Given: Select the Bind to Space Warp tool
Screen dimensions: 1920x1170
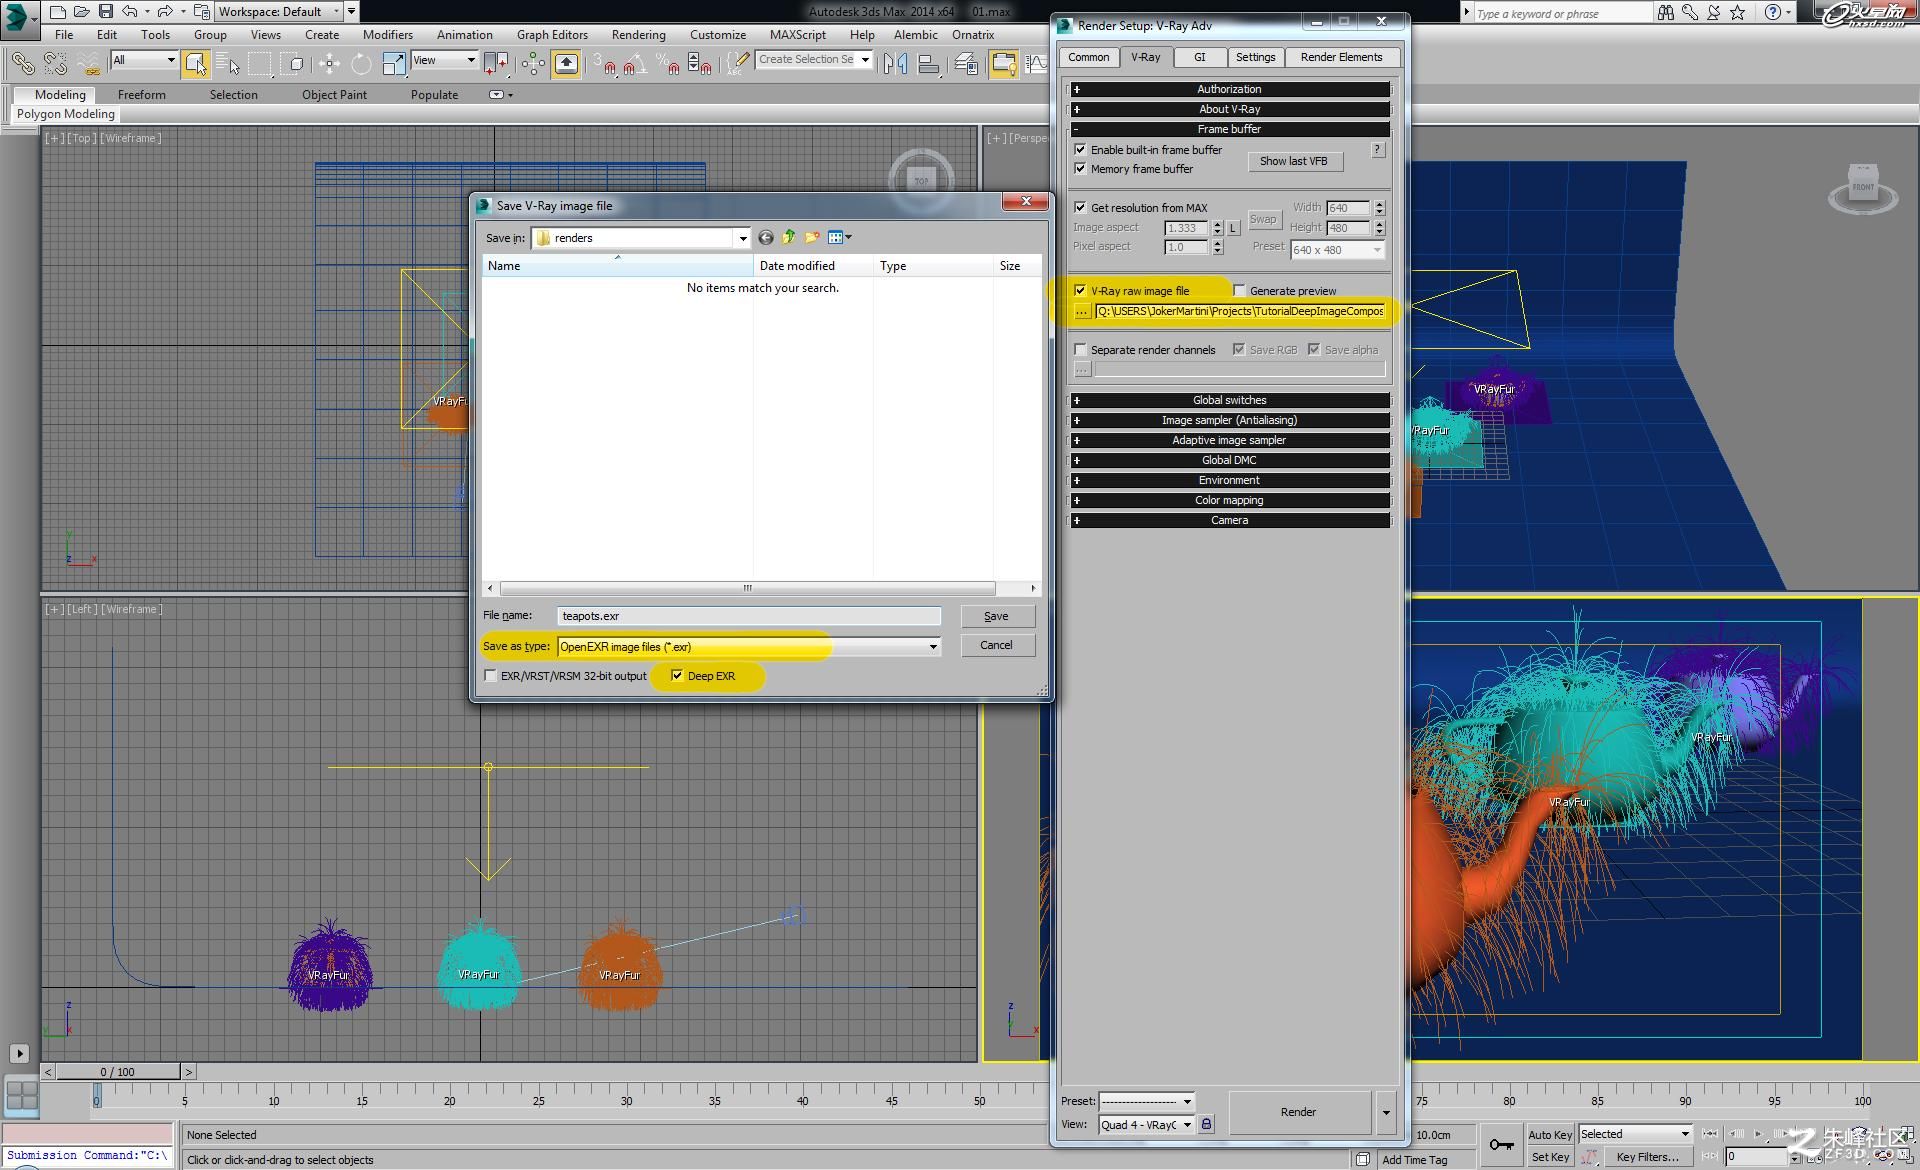Looking at the screenshot, I should [89, 64].
